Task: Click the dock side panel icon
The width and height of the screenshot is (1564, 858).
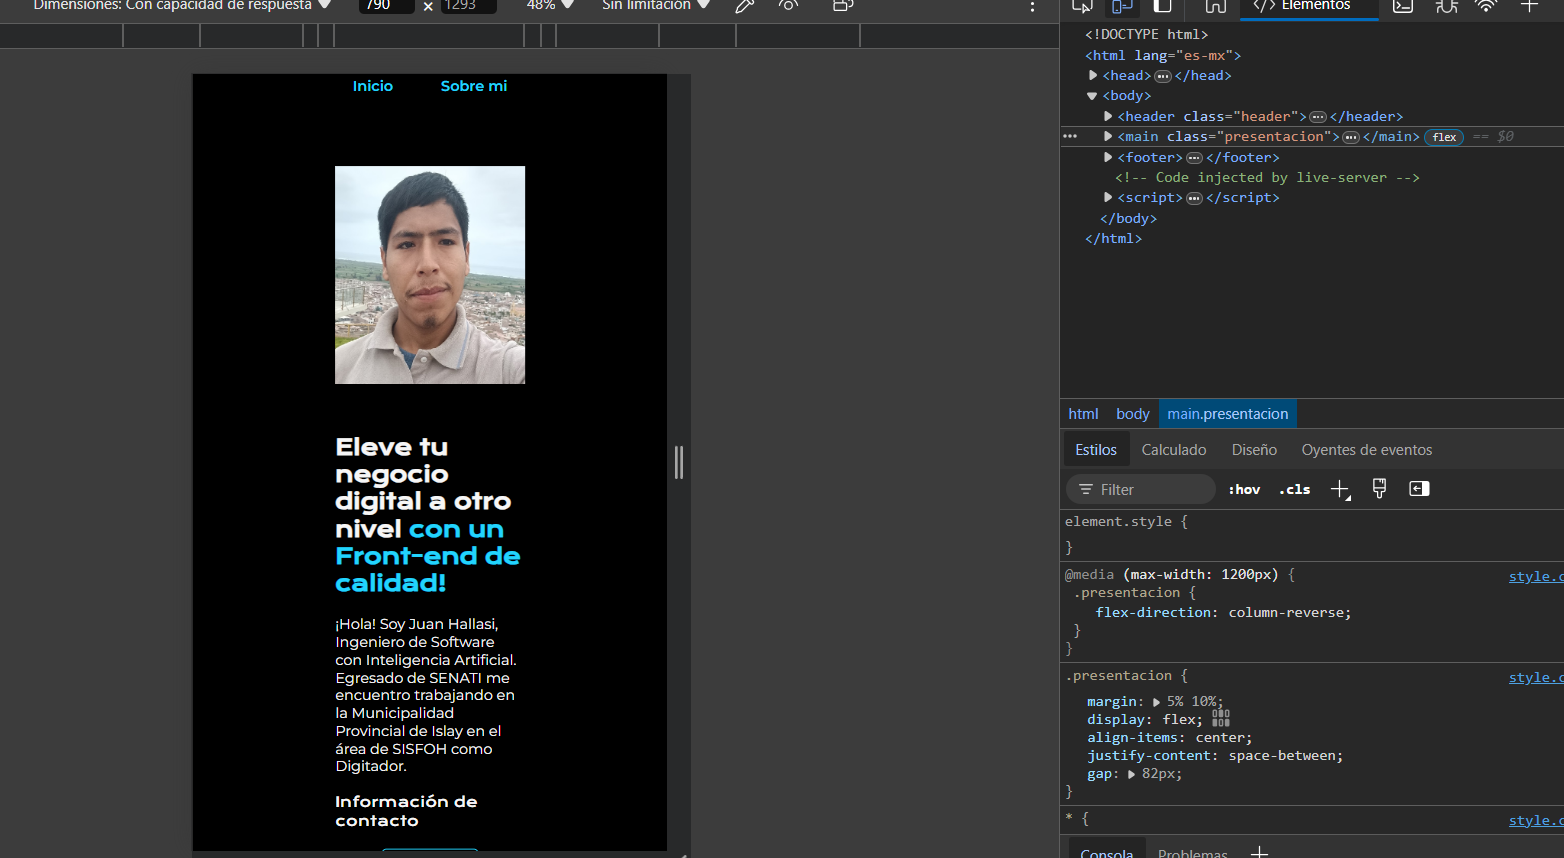Action: pyautogui.click(x=1162, y=5)
